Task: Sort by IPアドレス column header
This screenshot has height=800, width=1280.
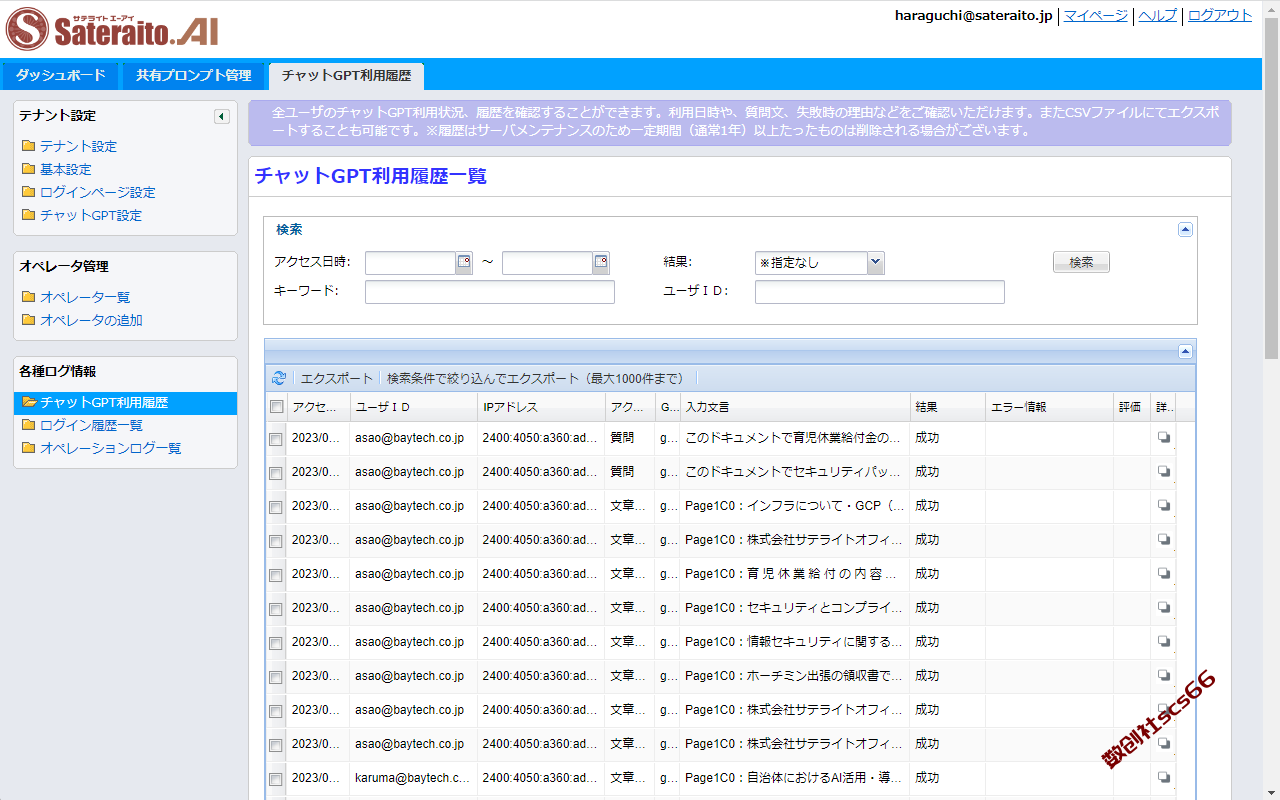Action: click(x=541, y=407)
